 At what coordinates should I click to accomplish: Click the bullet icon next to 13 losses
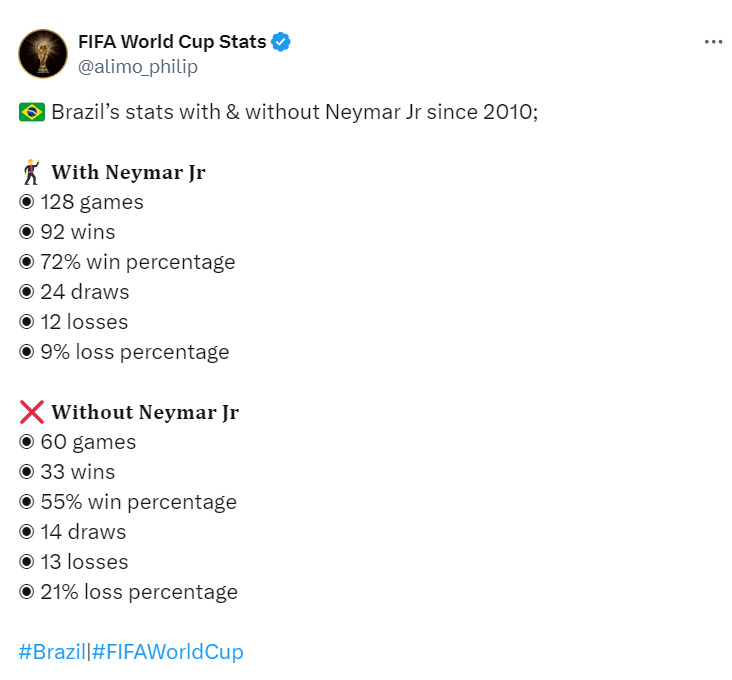pyautogui.click(x=26, y=562)
